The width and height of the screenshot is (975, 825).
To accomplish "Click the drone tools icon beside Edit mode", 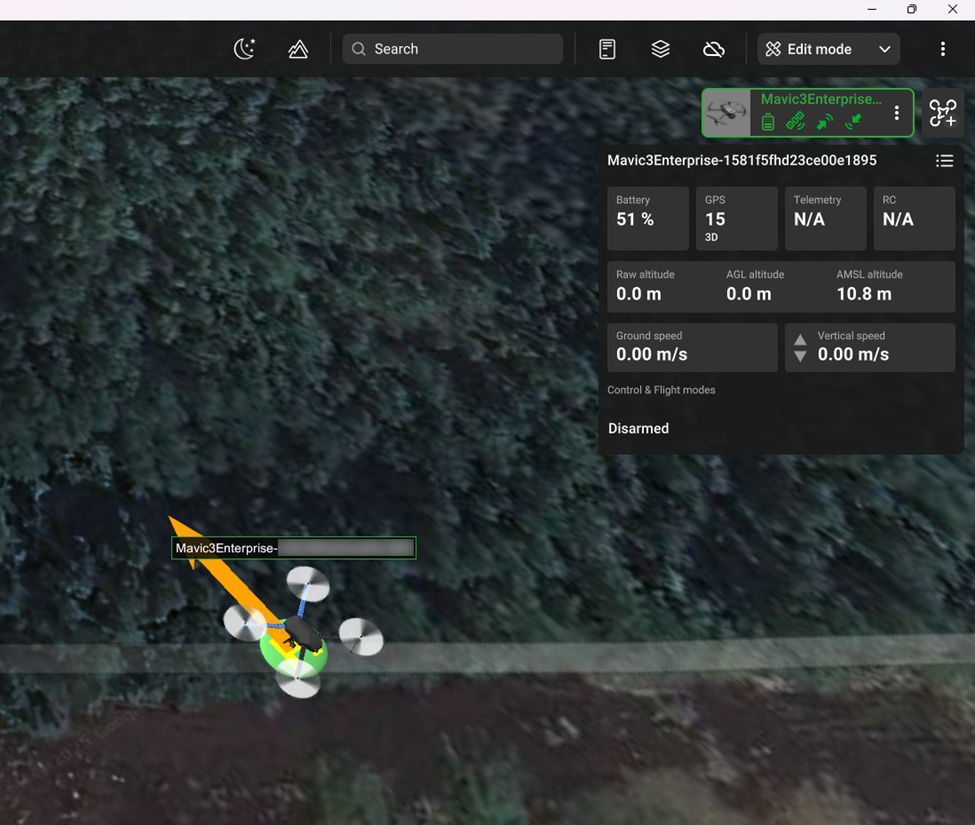I will coord(773,49).
